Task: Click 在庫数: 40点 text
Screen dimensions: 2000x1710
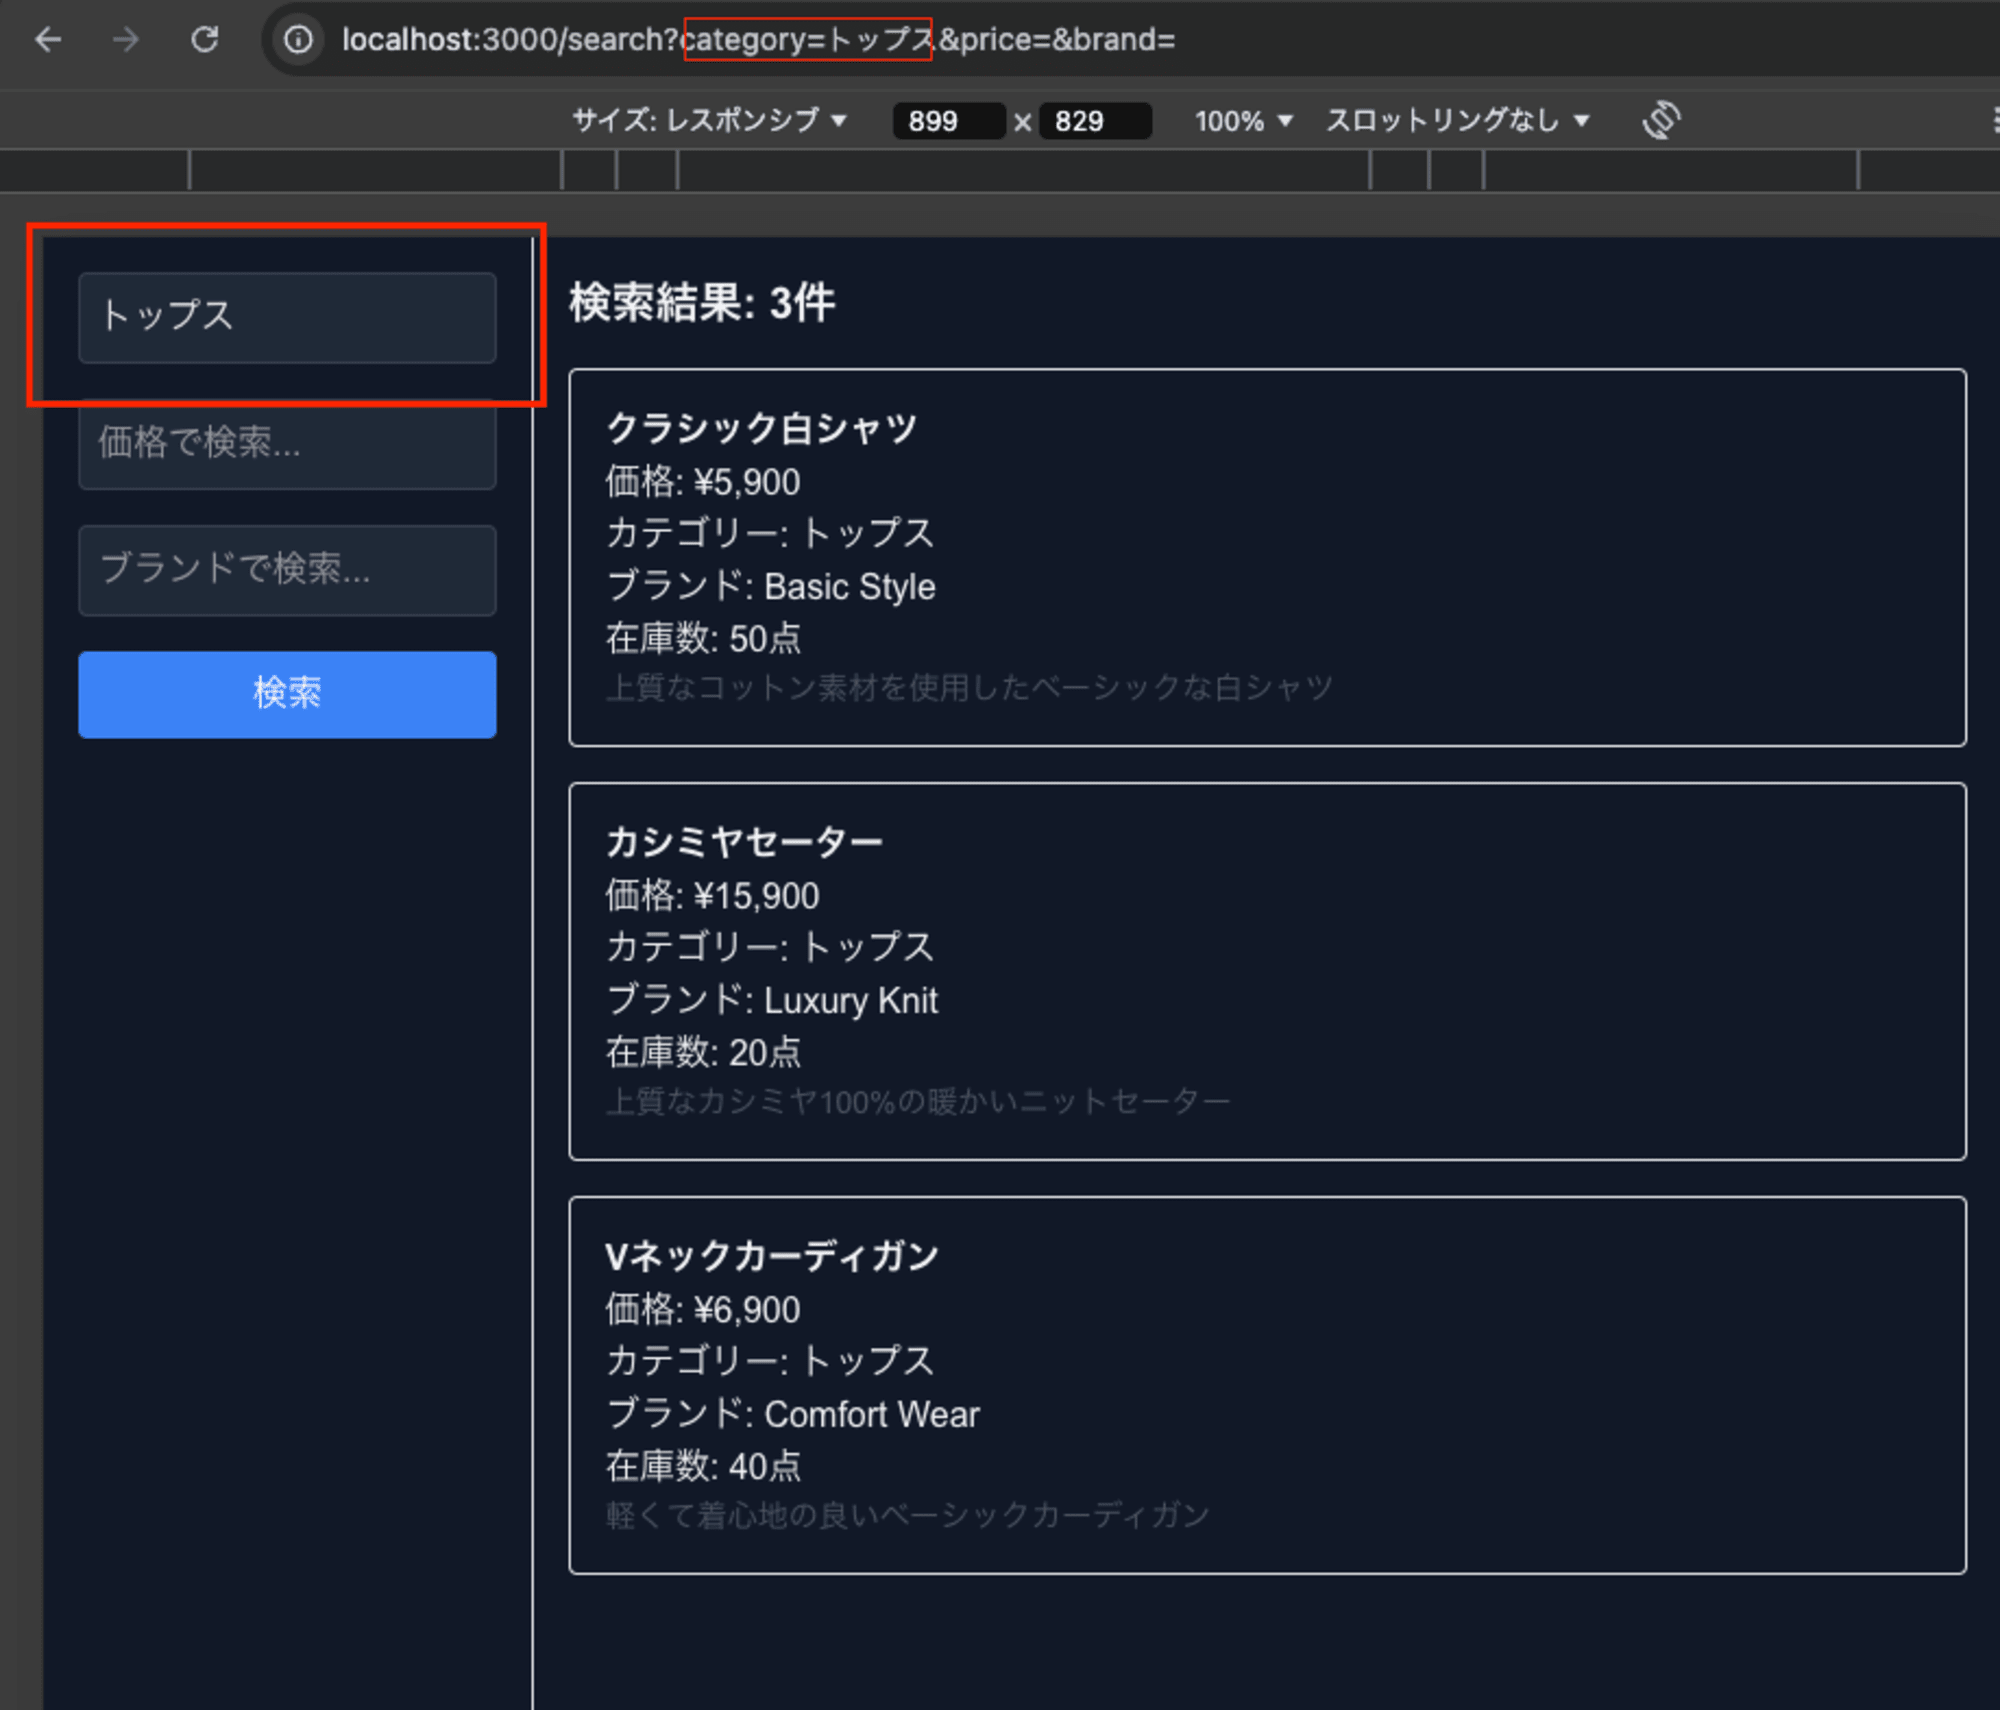Action: coord(703,1466)
